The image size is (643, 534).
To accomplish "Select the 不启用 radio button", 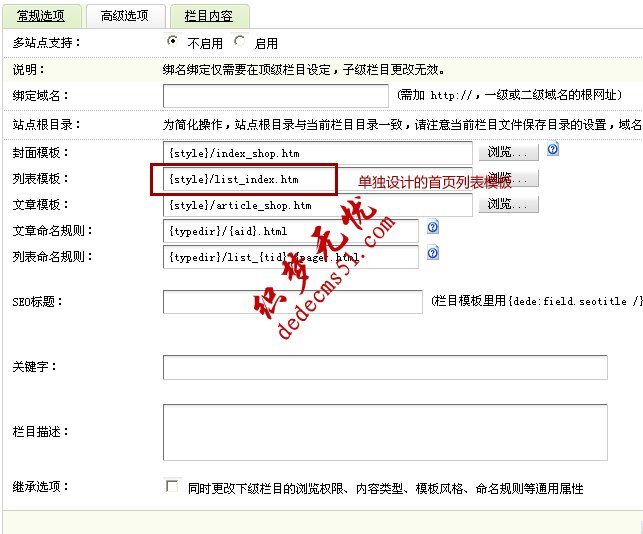I will (x=172, y=41).
